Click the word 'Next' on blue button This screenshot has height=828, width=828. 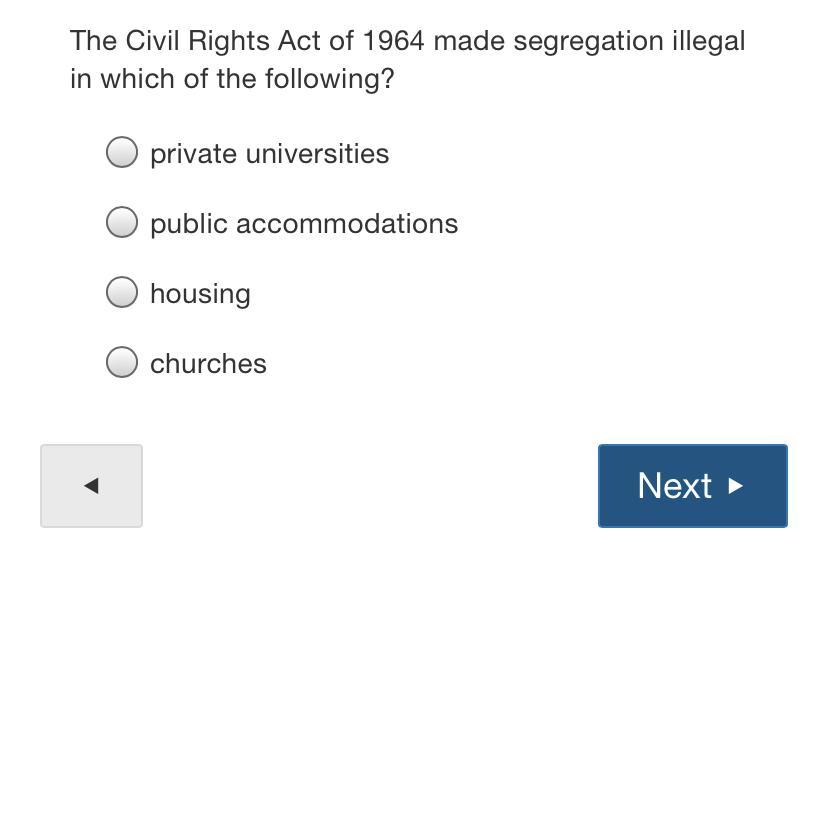click(675, 486)
